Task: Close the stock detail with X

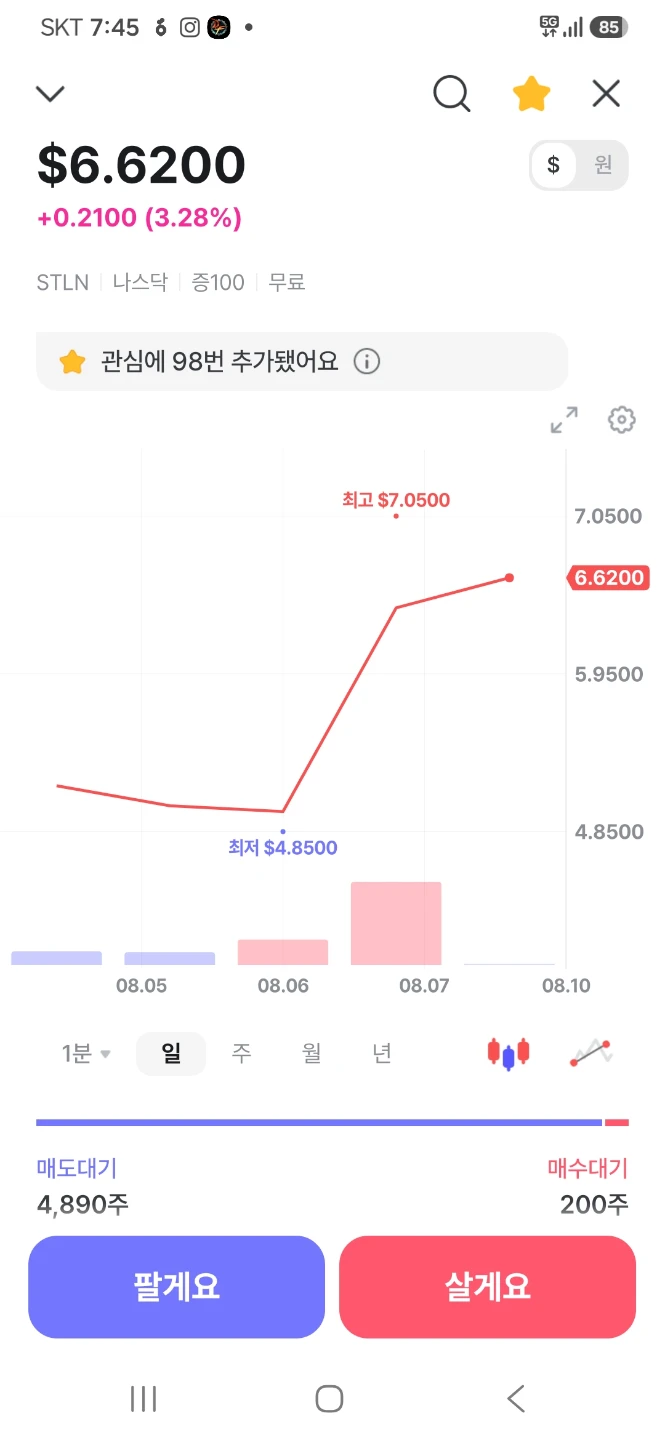Action: point(606,94)
